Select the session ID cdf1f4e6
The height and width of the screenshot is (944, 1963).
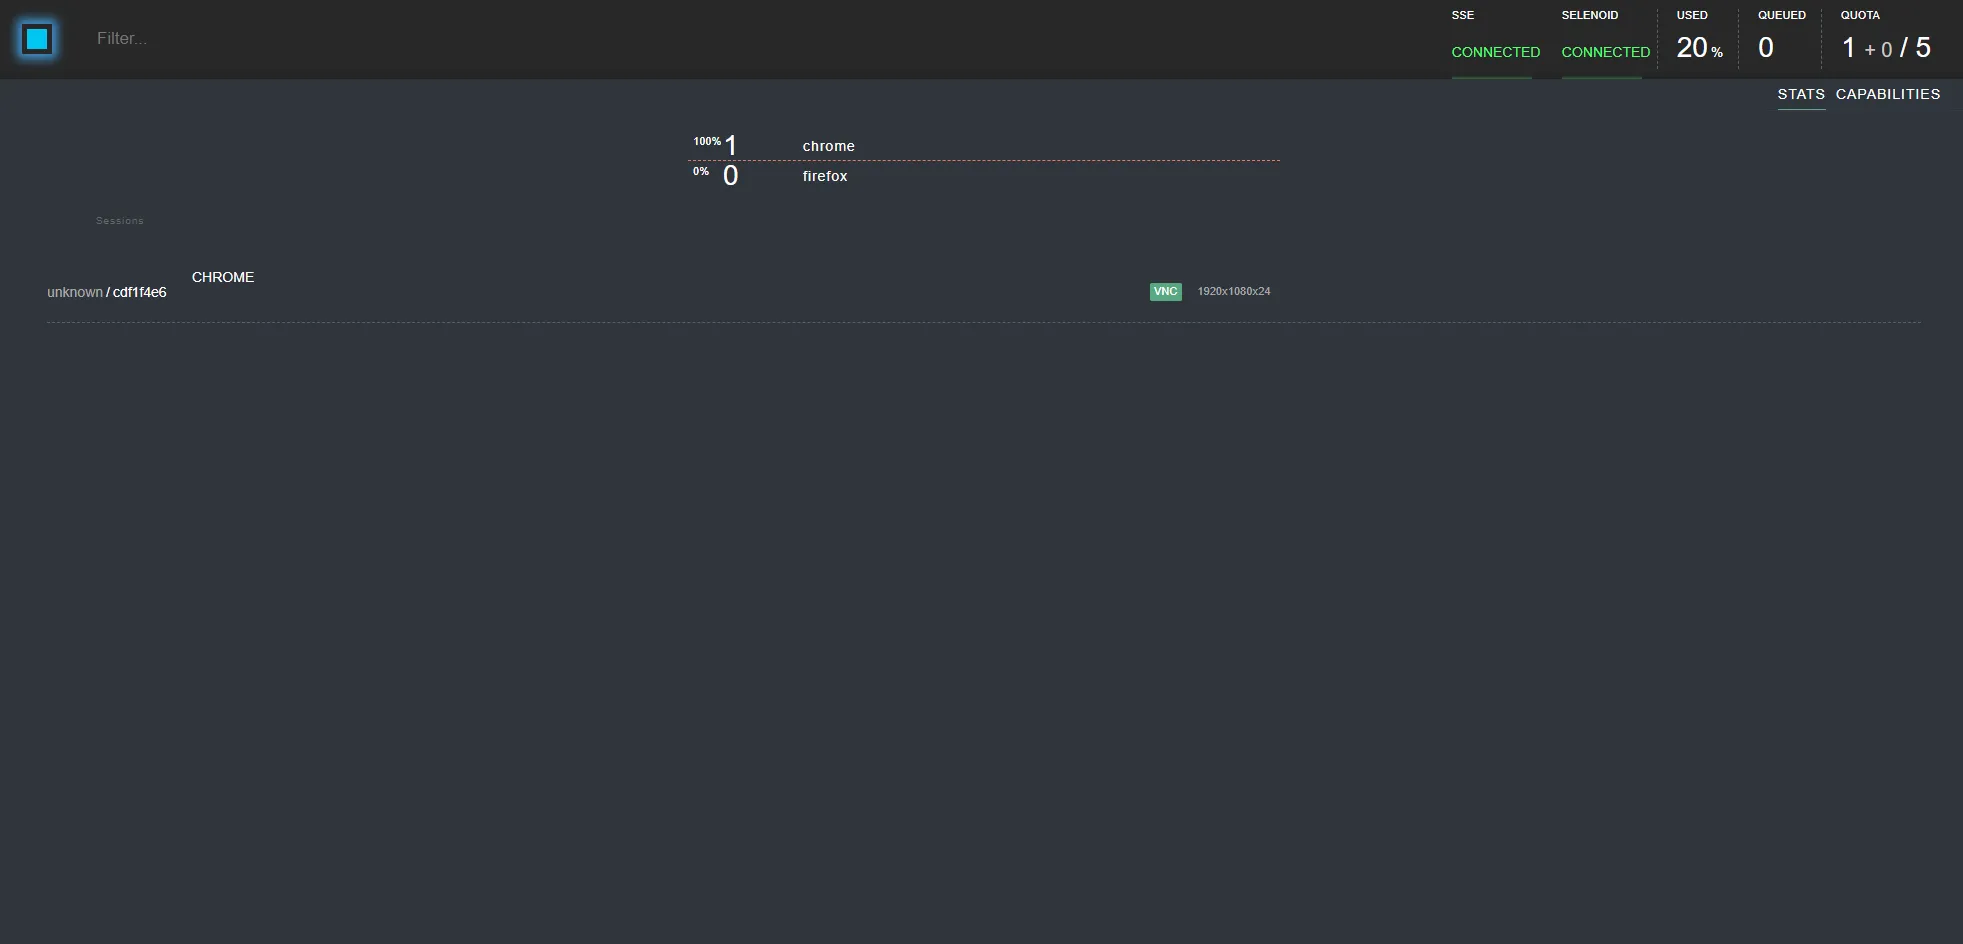139,292
